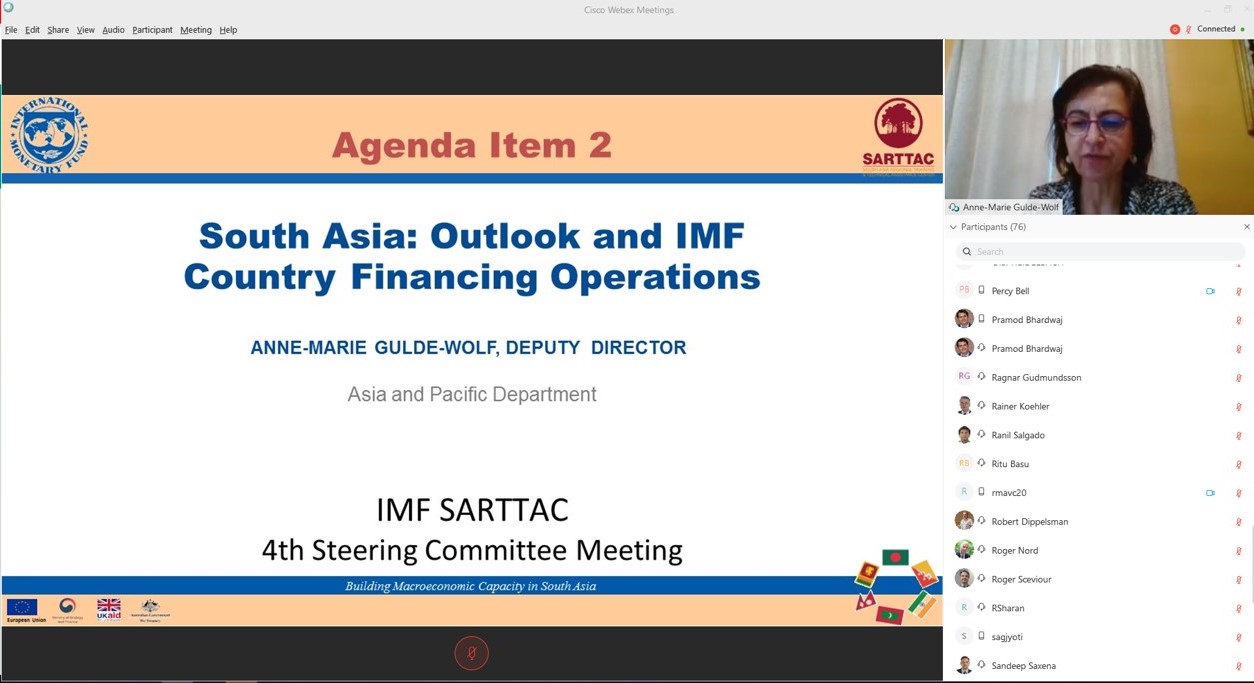Screen dimensions: 1254x683
Task: Open the Help menu
Action: coord(228,30)
